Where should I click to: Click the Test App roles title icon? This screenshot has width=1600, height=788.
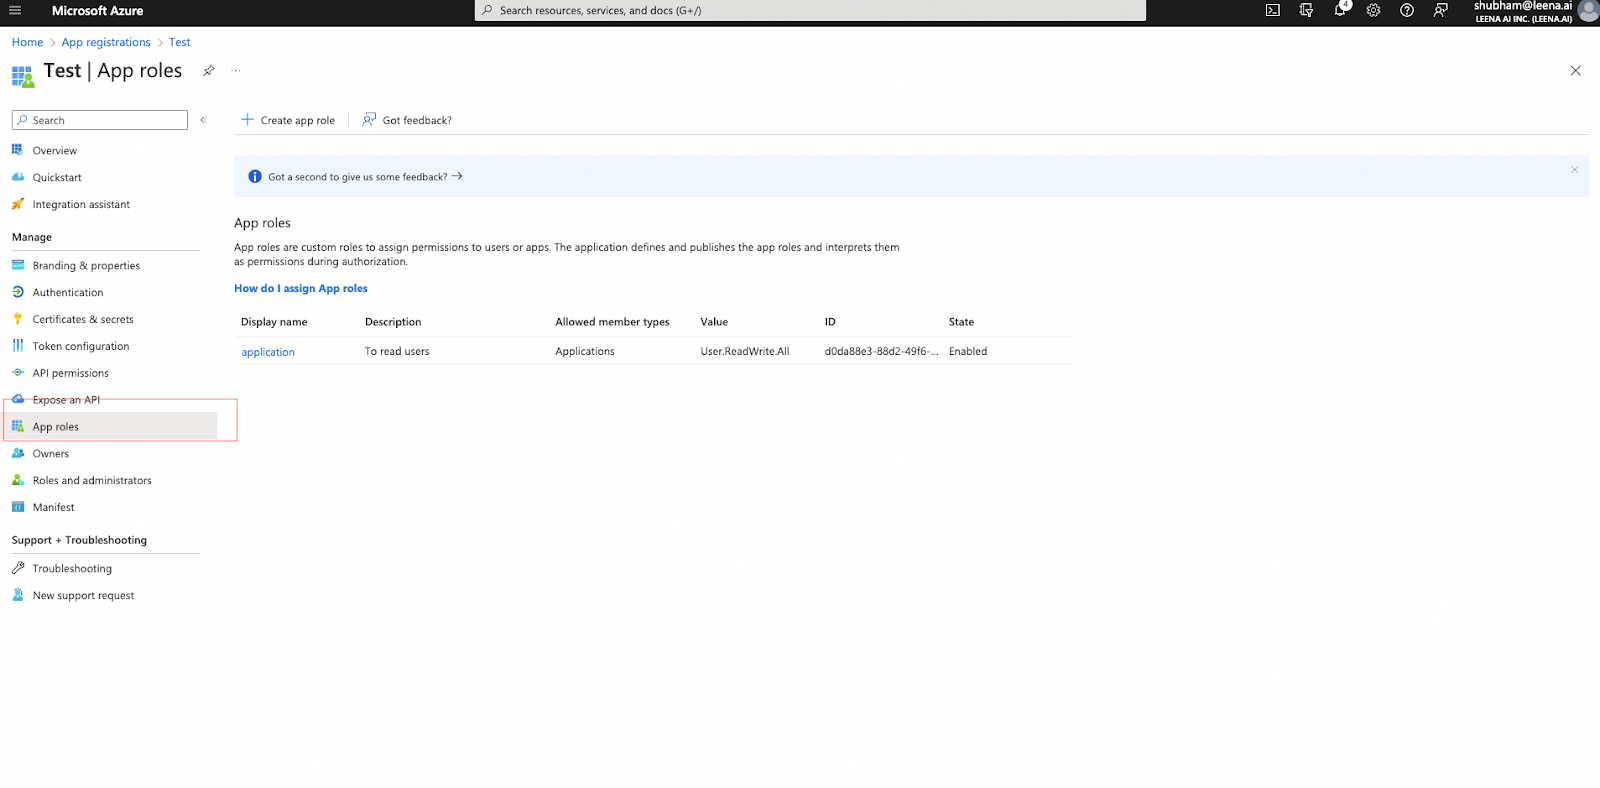[x=22, y=76]
